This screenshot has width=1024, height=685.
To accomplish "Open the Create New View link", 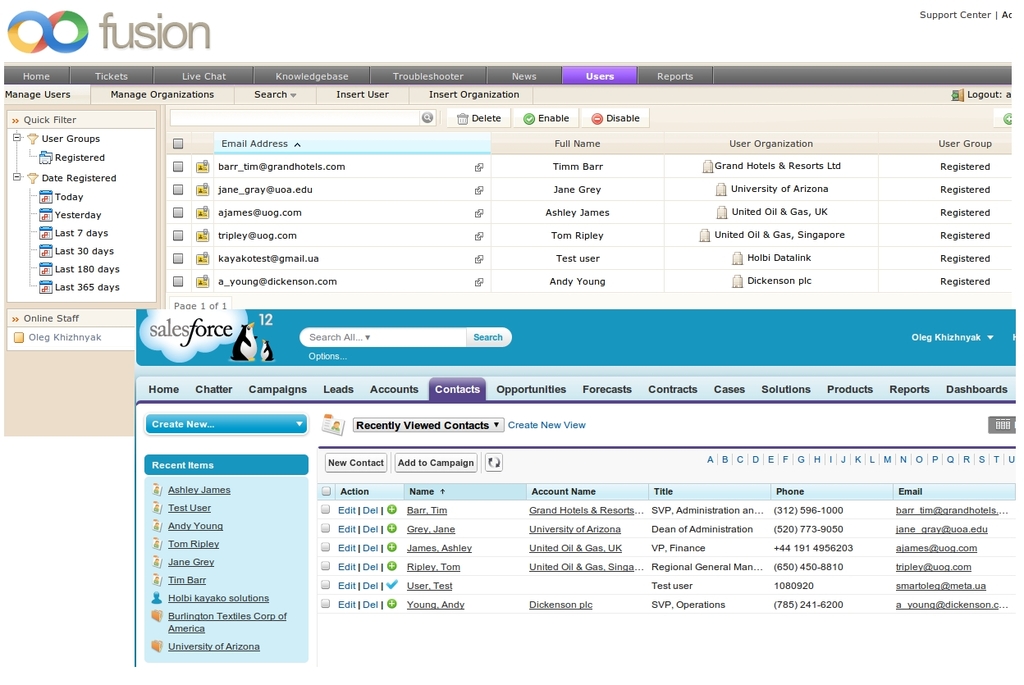I will point(547,425).
